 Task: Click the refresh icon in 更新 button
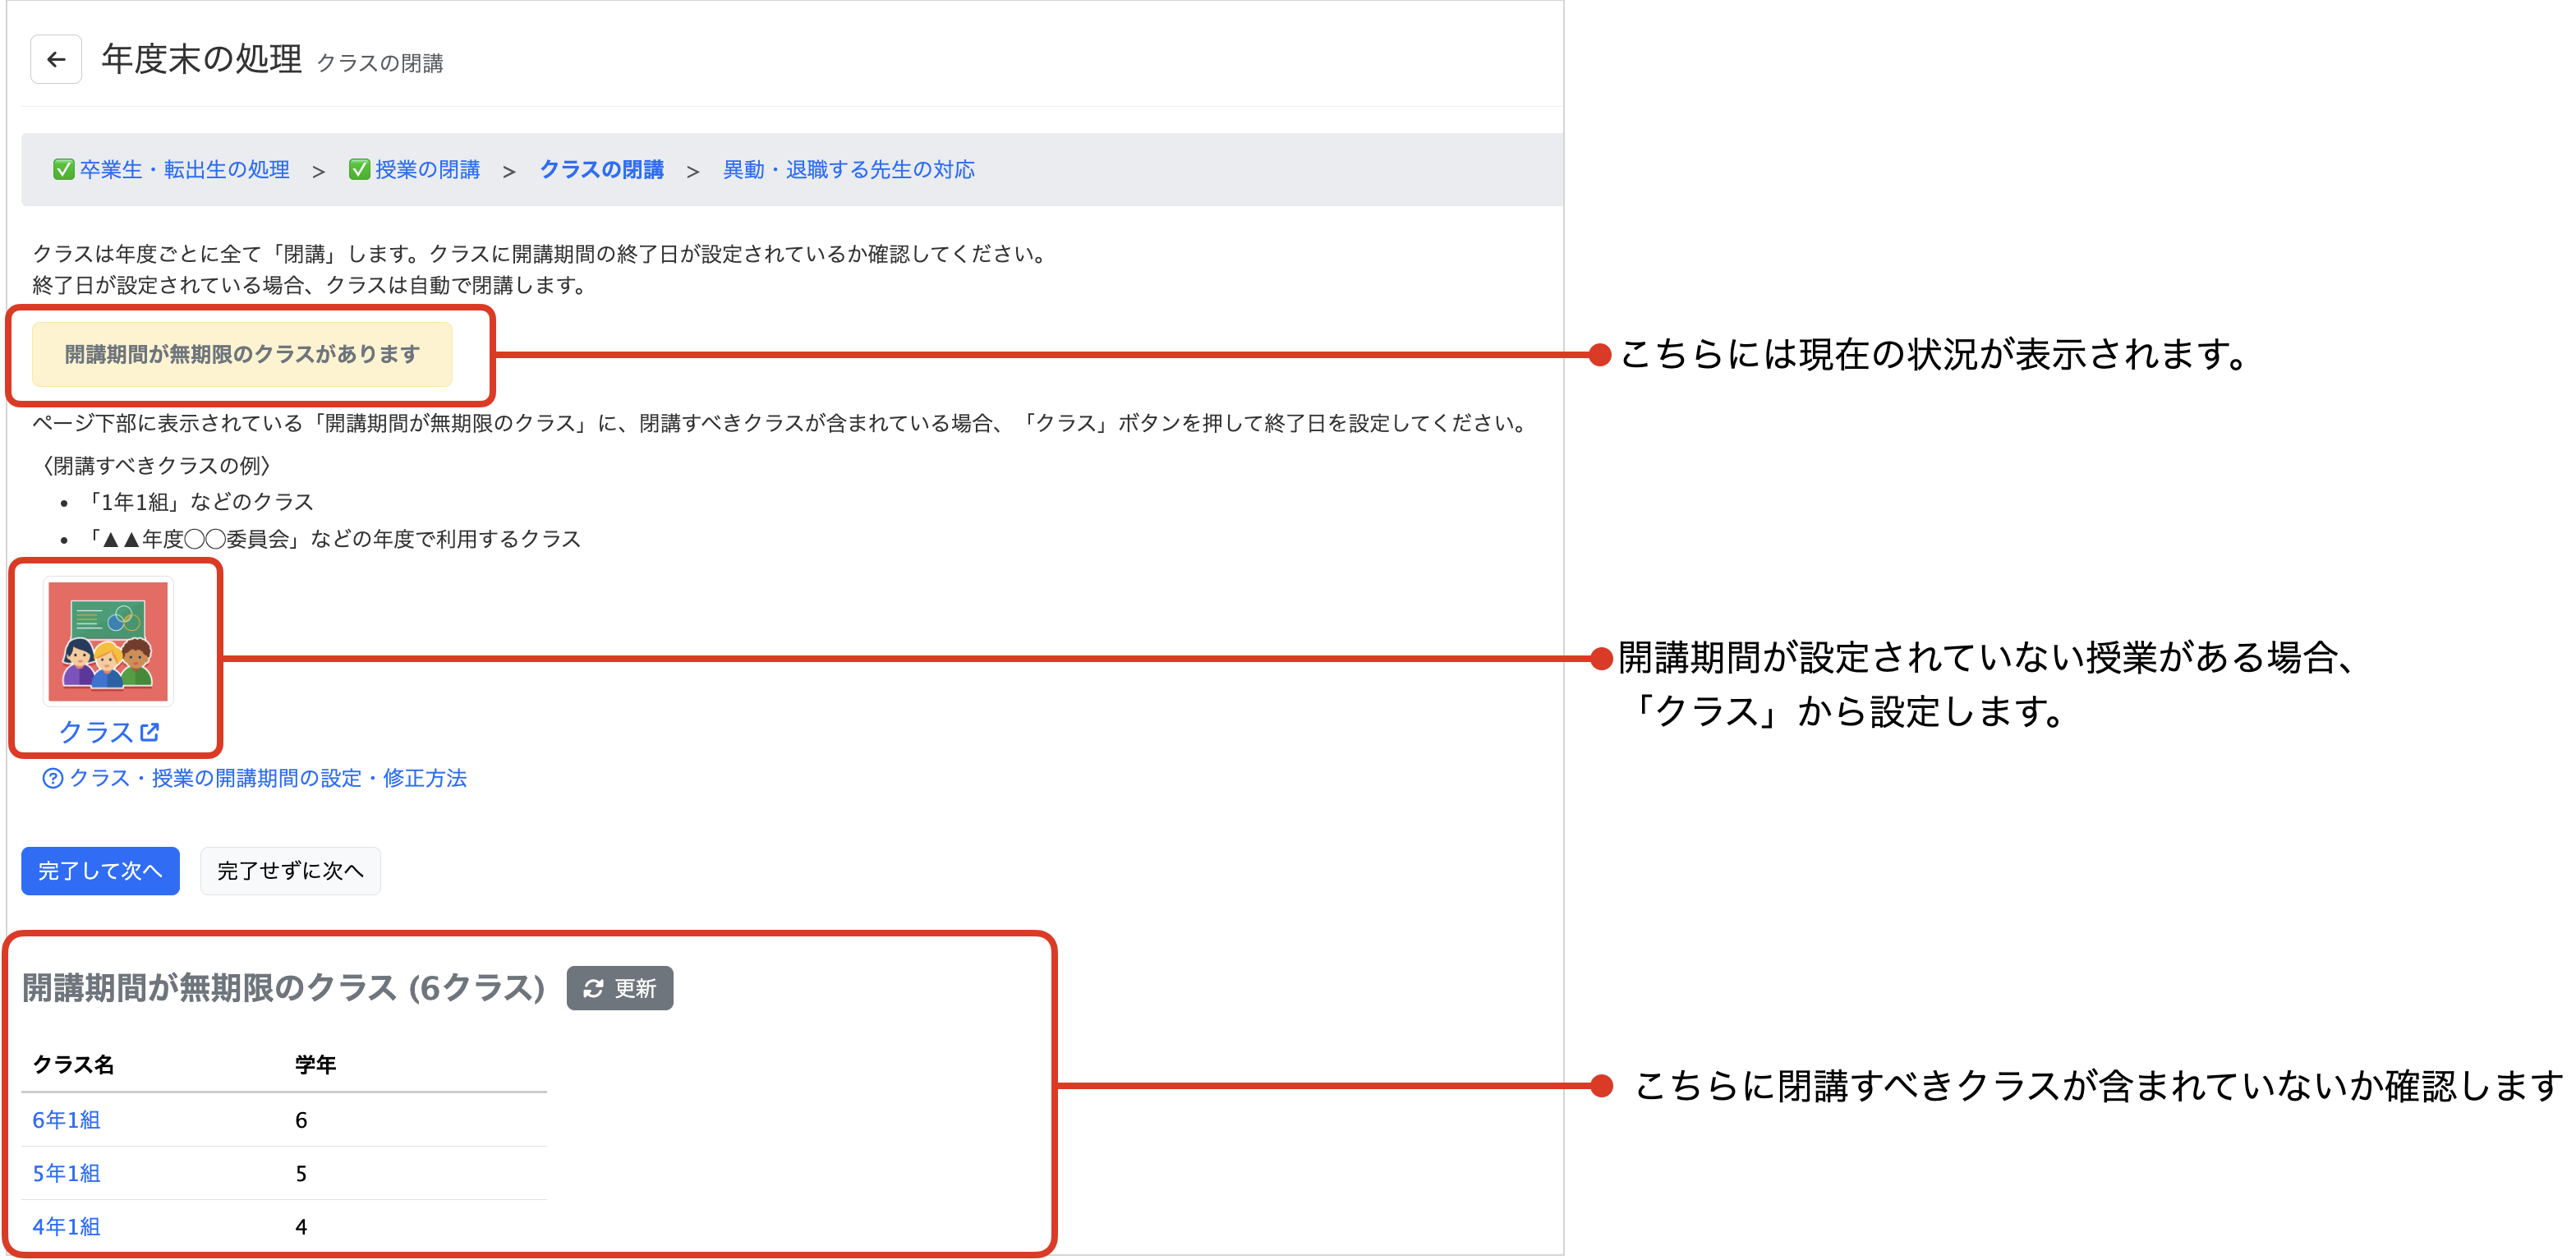click(x=593, y=988)
